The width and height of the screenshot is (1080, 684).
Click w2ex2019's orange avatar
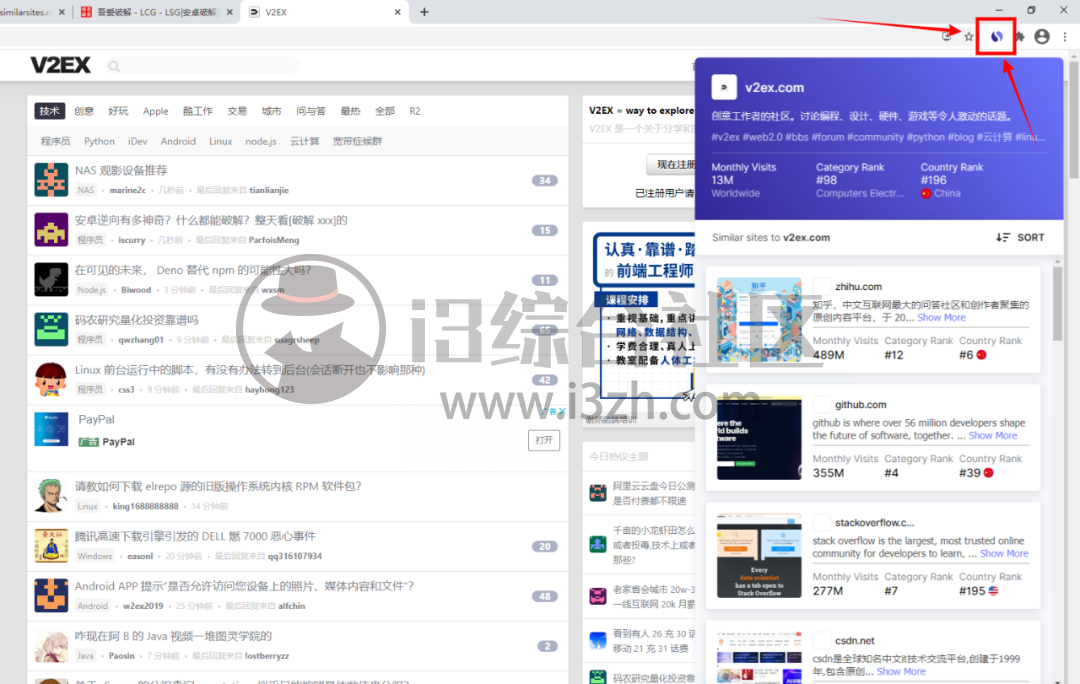click(x=51, y=596)
